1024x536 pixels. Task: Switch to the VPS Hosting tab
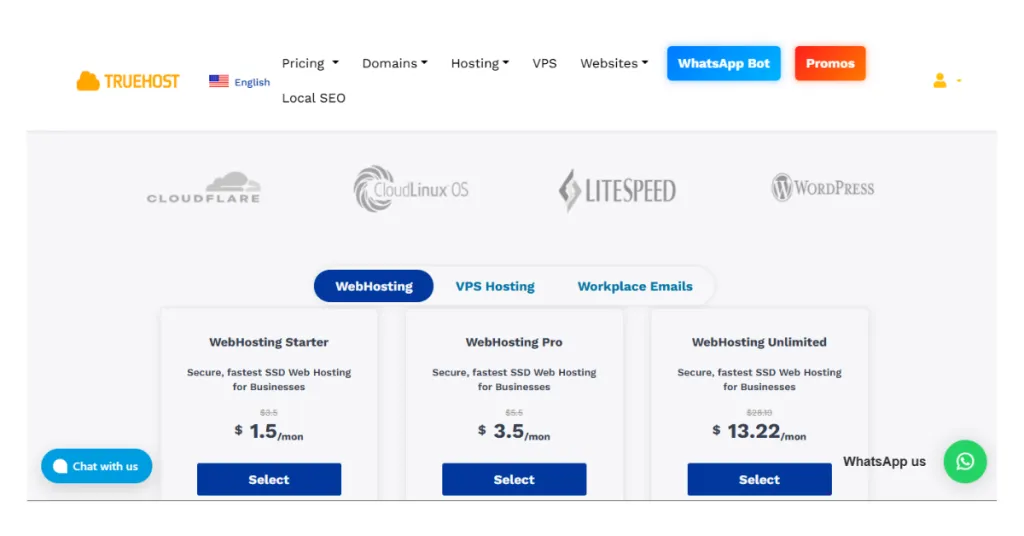[495, 286]
